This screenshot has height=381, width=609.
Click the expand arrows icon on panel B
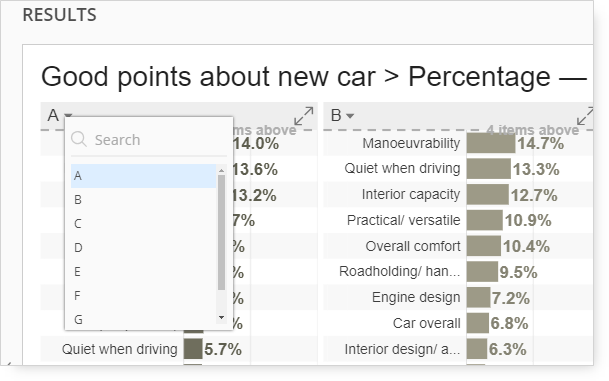click(x=585, y=116)
